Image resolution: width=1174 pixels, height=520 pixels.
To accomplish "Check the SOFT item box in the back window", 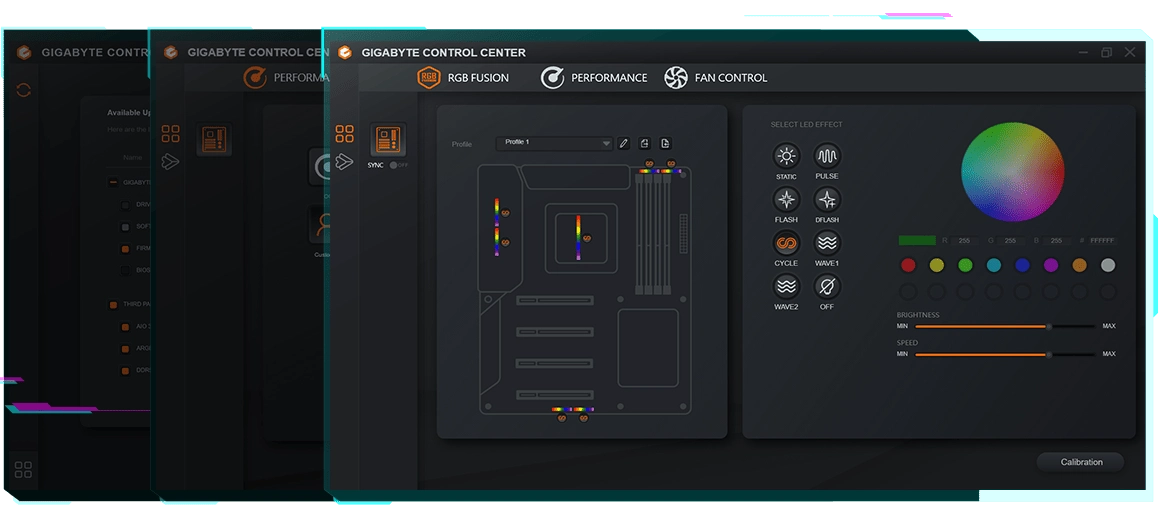I will 125,227.
